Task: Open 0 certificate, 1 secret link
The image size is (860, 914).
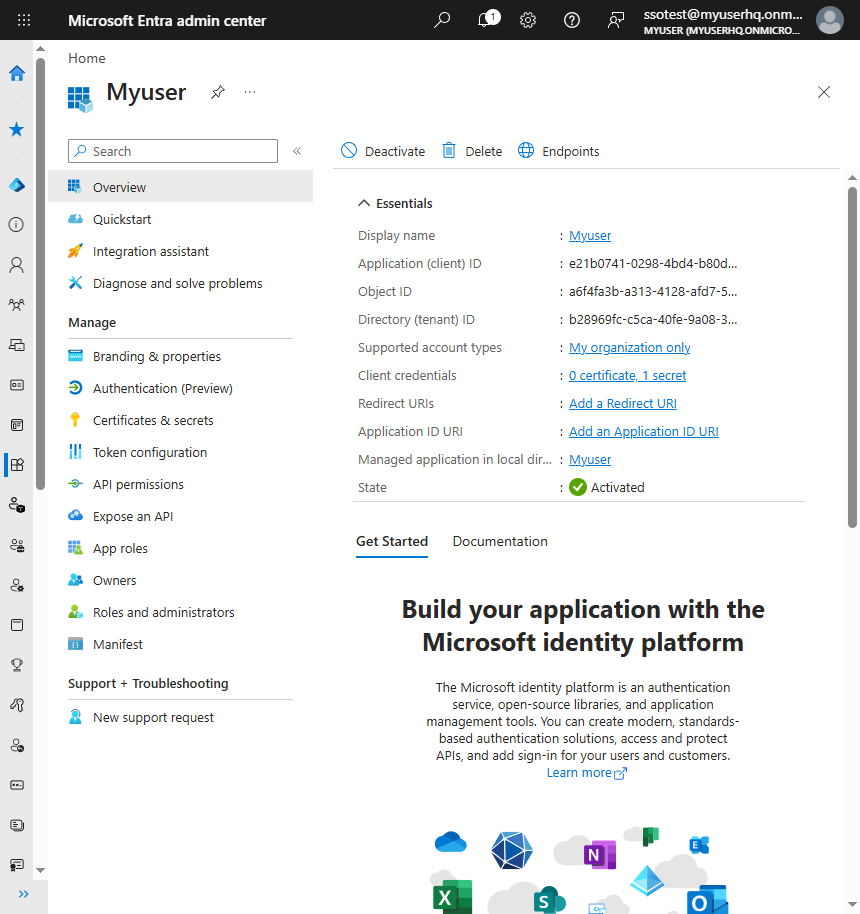Action: point(627,375)
